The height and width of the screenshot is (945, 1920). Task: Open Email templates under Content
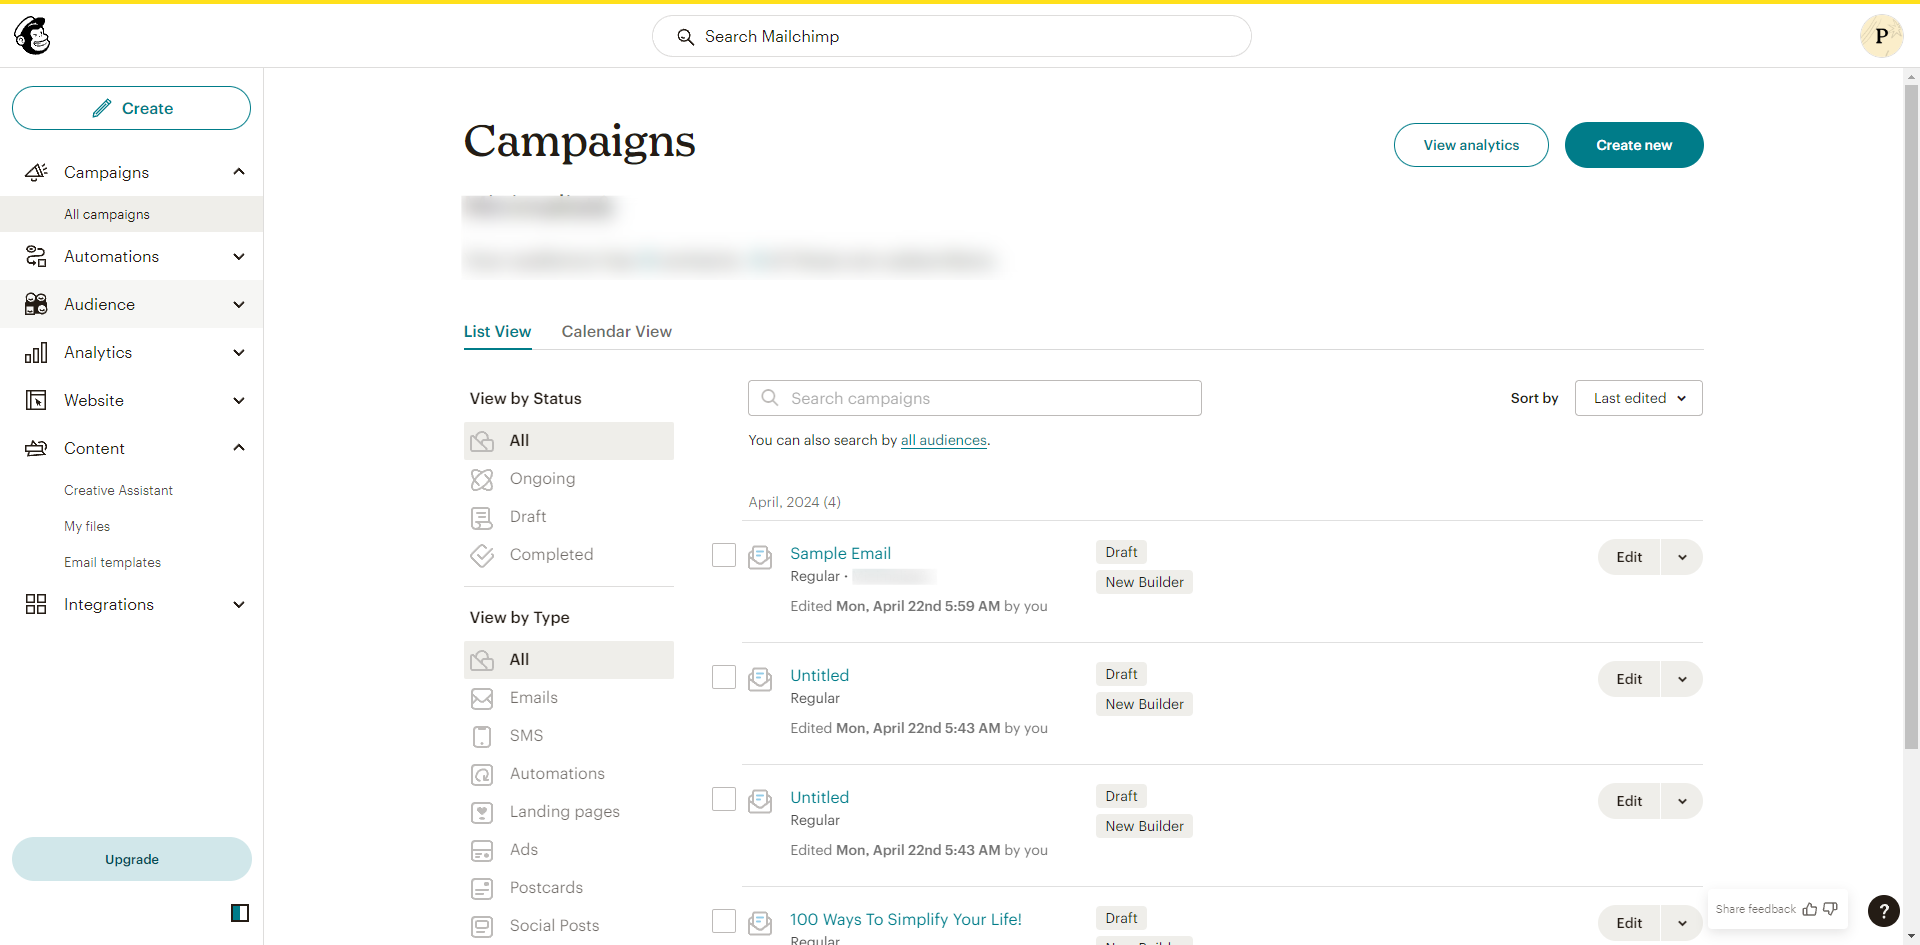coord(112,562)
